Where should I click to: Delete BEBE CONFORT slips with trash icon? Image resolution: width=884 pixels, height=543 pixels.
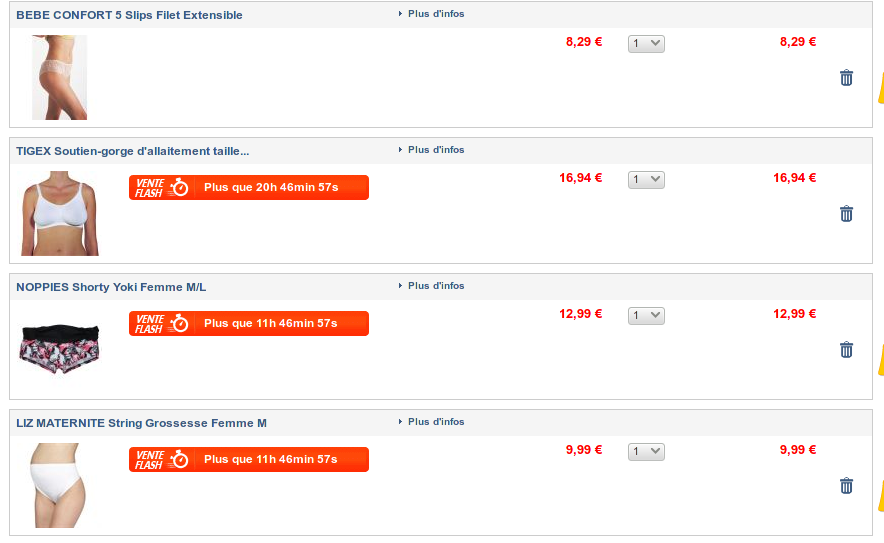tap(846, 78)
